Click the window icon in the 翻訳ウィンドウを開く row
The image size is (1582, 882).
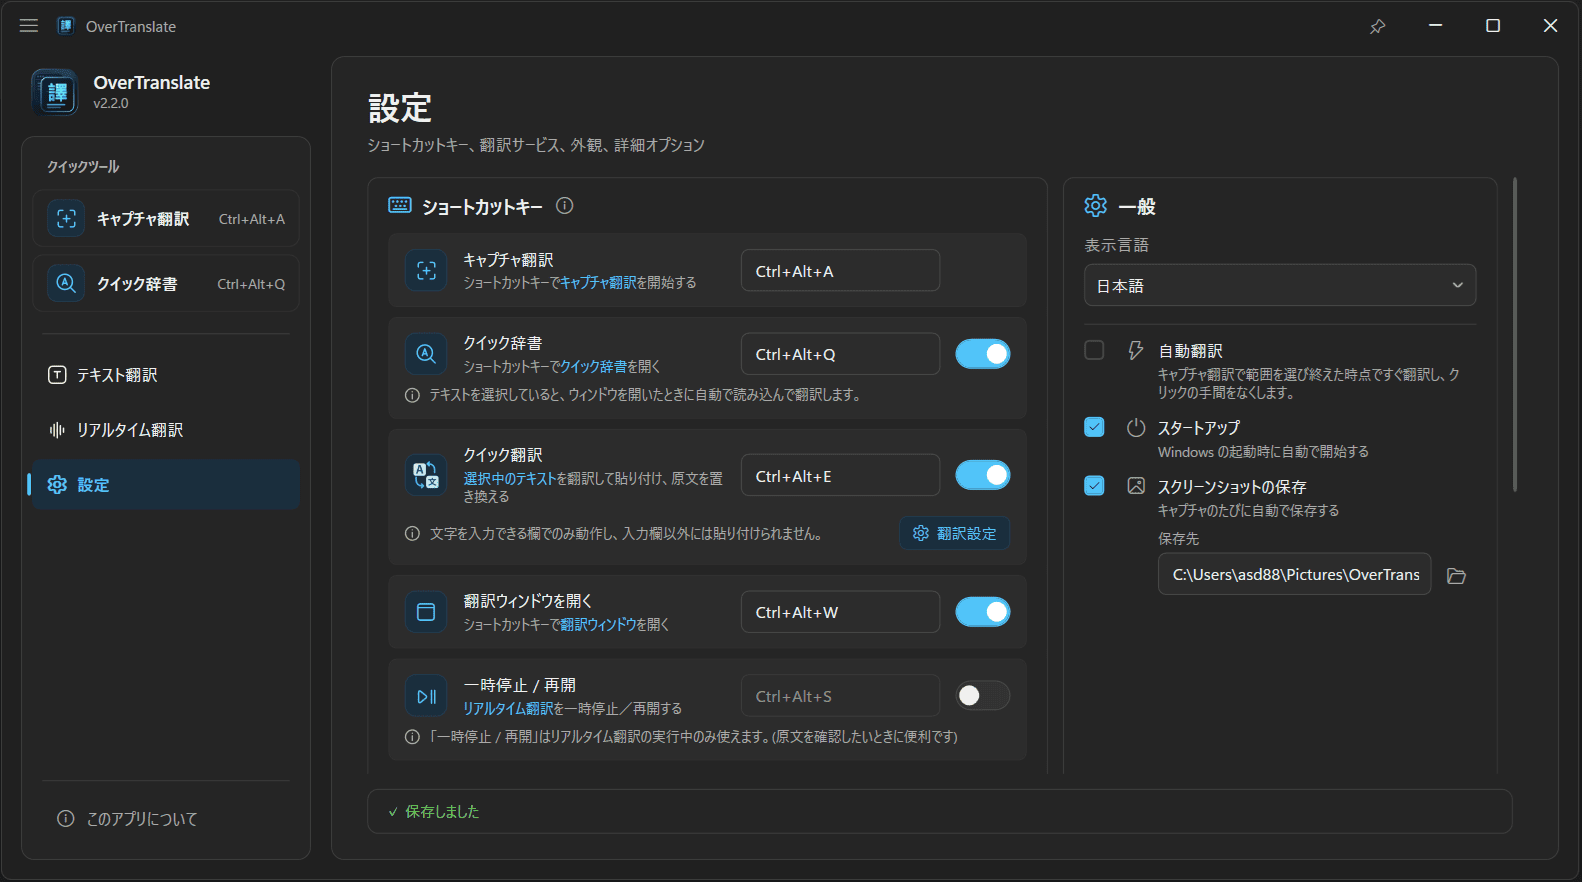pos(426,612)
